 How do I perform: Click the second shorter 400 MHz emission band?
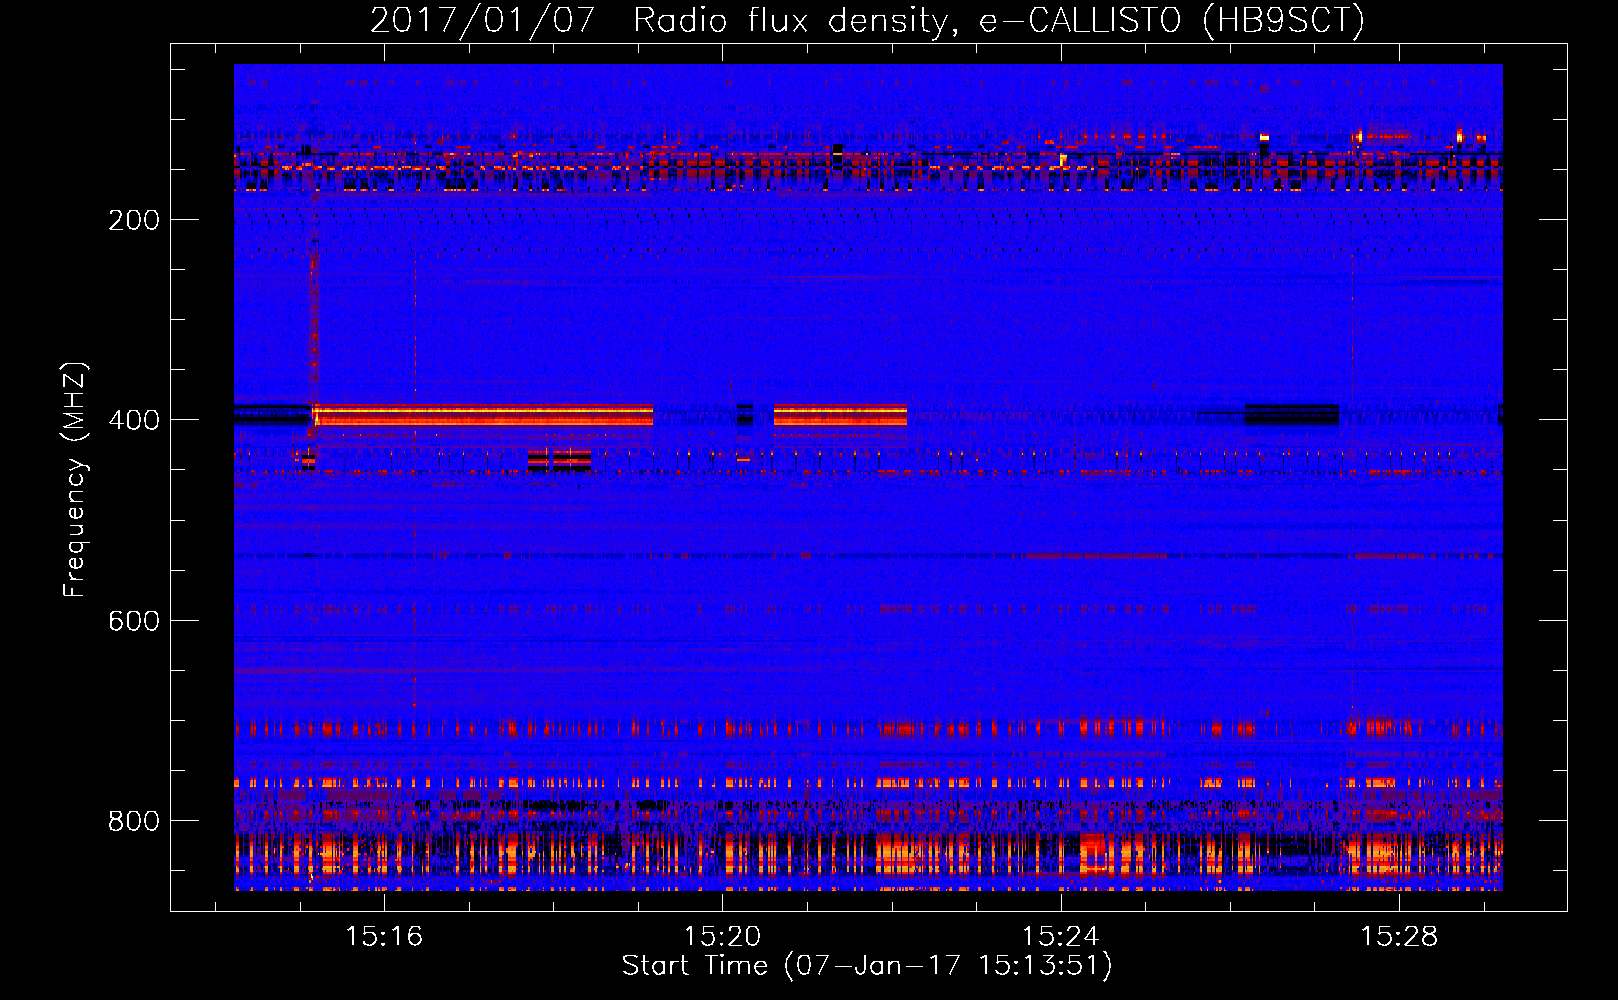(x=840, y=415)
